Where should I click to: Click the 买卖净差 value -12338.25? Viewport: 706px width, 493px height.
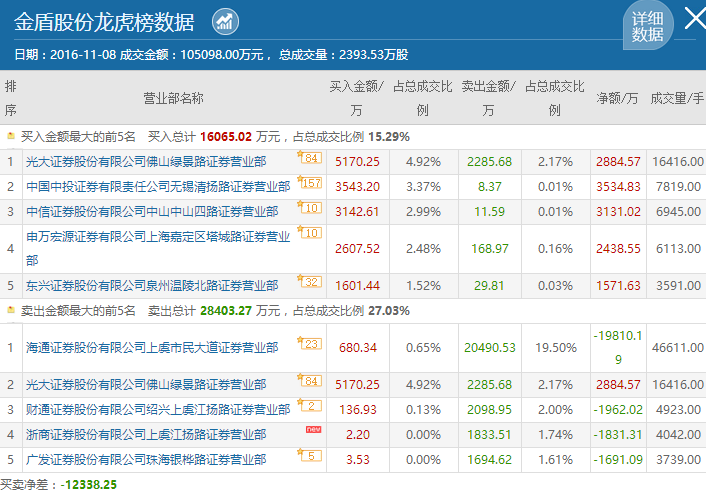pyautogui.click(x=89, y=484)
